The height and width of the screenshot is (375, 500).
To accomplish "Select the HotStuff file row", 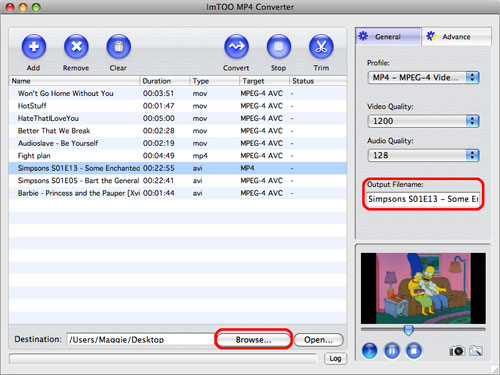I will (178, 106).
